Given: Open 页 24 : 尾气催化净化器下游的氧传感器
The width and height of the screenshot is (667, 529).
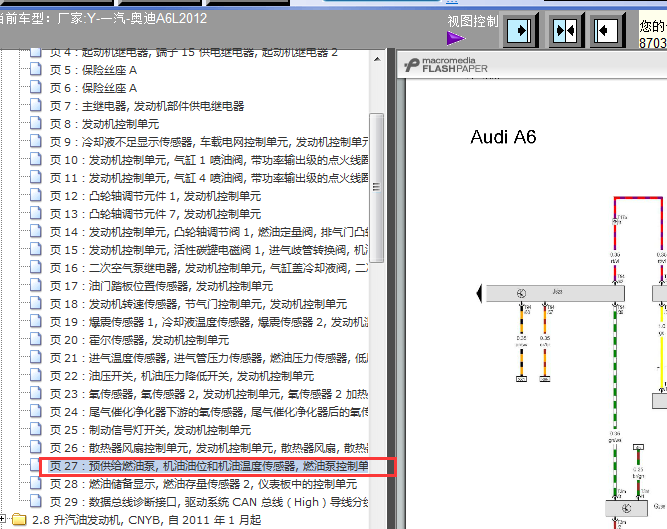Looking at the screenshot, I should tap(209, 412).
